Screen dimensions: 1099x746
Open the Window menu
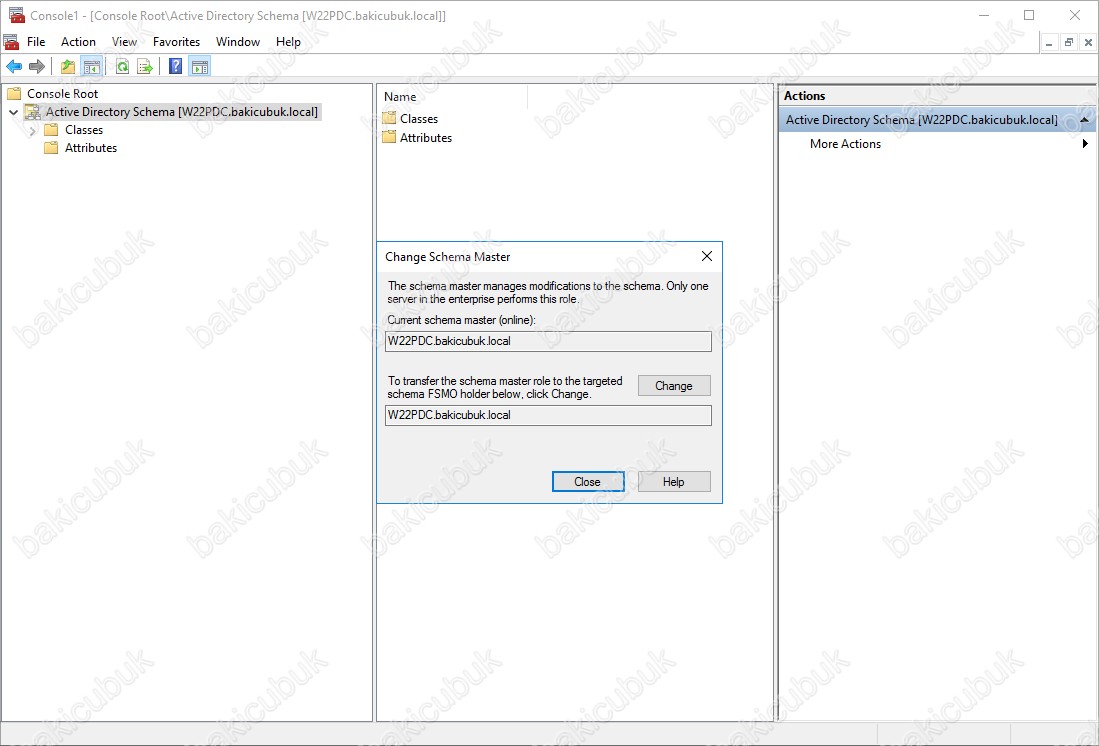238,41
